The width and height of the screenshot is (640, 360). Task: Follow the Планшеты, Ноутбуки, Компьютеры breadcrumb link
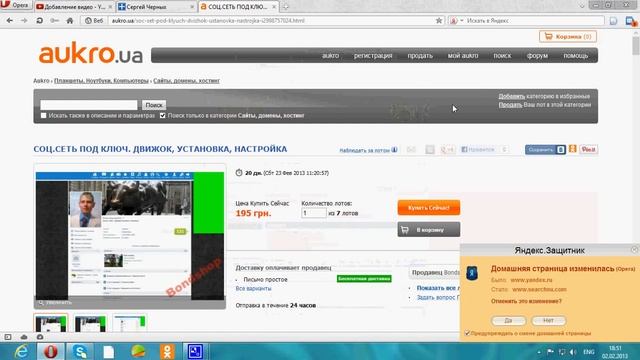(x=101, y=81)
